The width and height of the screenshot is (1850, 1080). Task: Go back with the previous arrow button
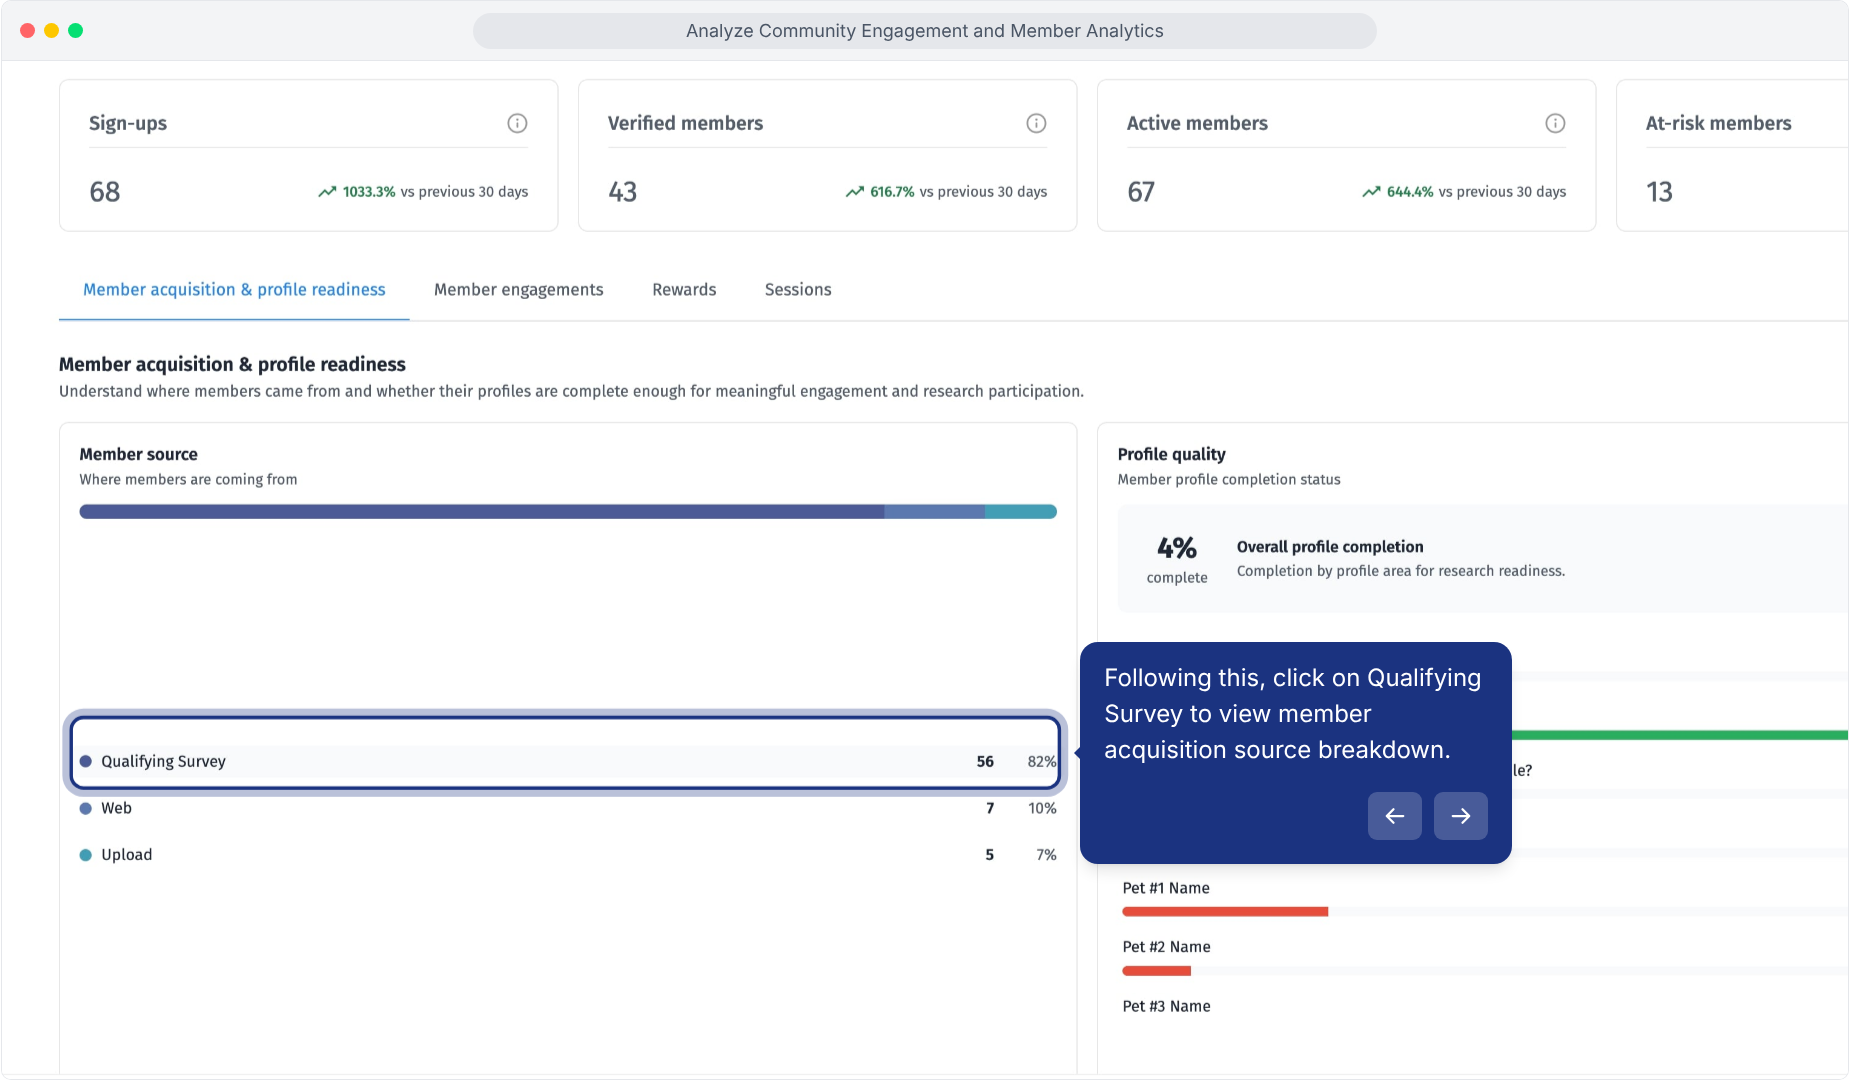(1395, 816)
